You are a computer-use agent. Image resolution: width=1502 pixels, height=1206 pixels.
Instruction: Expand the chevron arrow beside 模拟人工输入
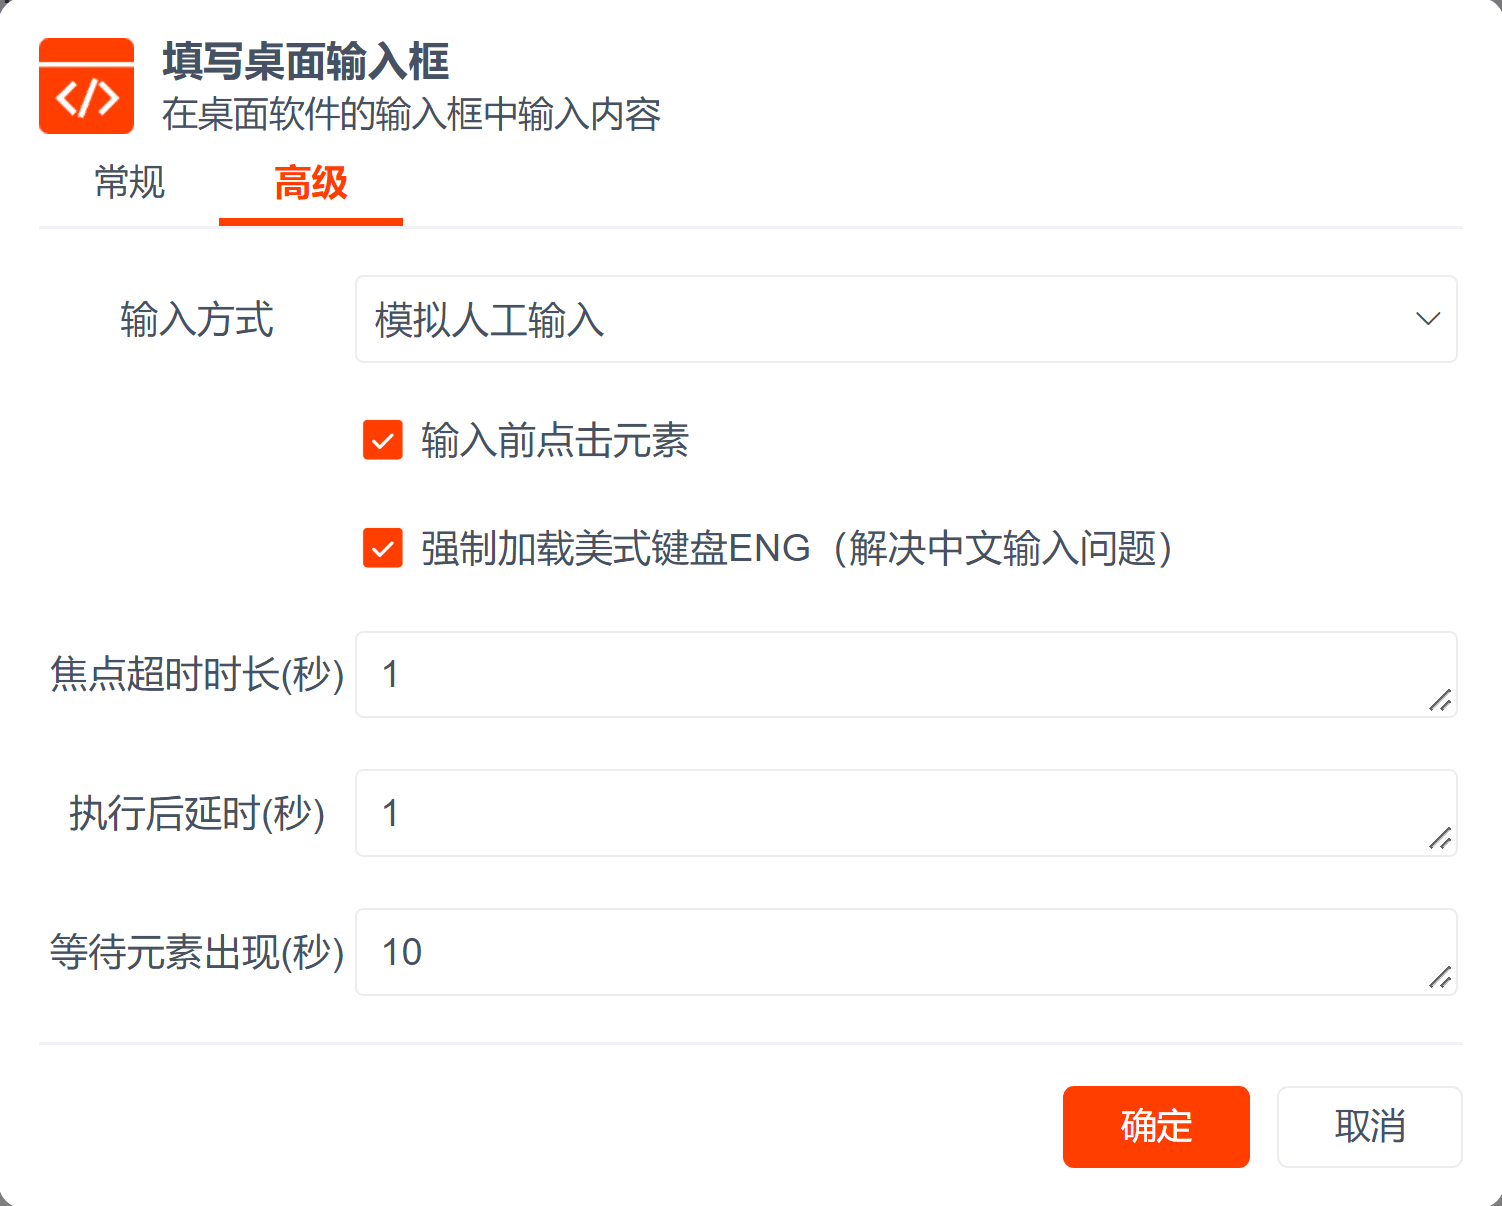click(x=1427, y=319)
